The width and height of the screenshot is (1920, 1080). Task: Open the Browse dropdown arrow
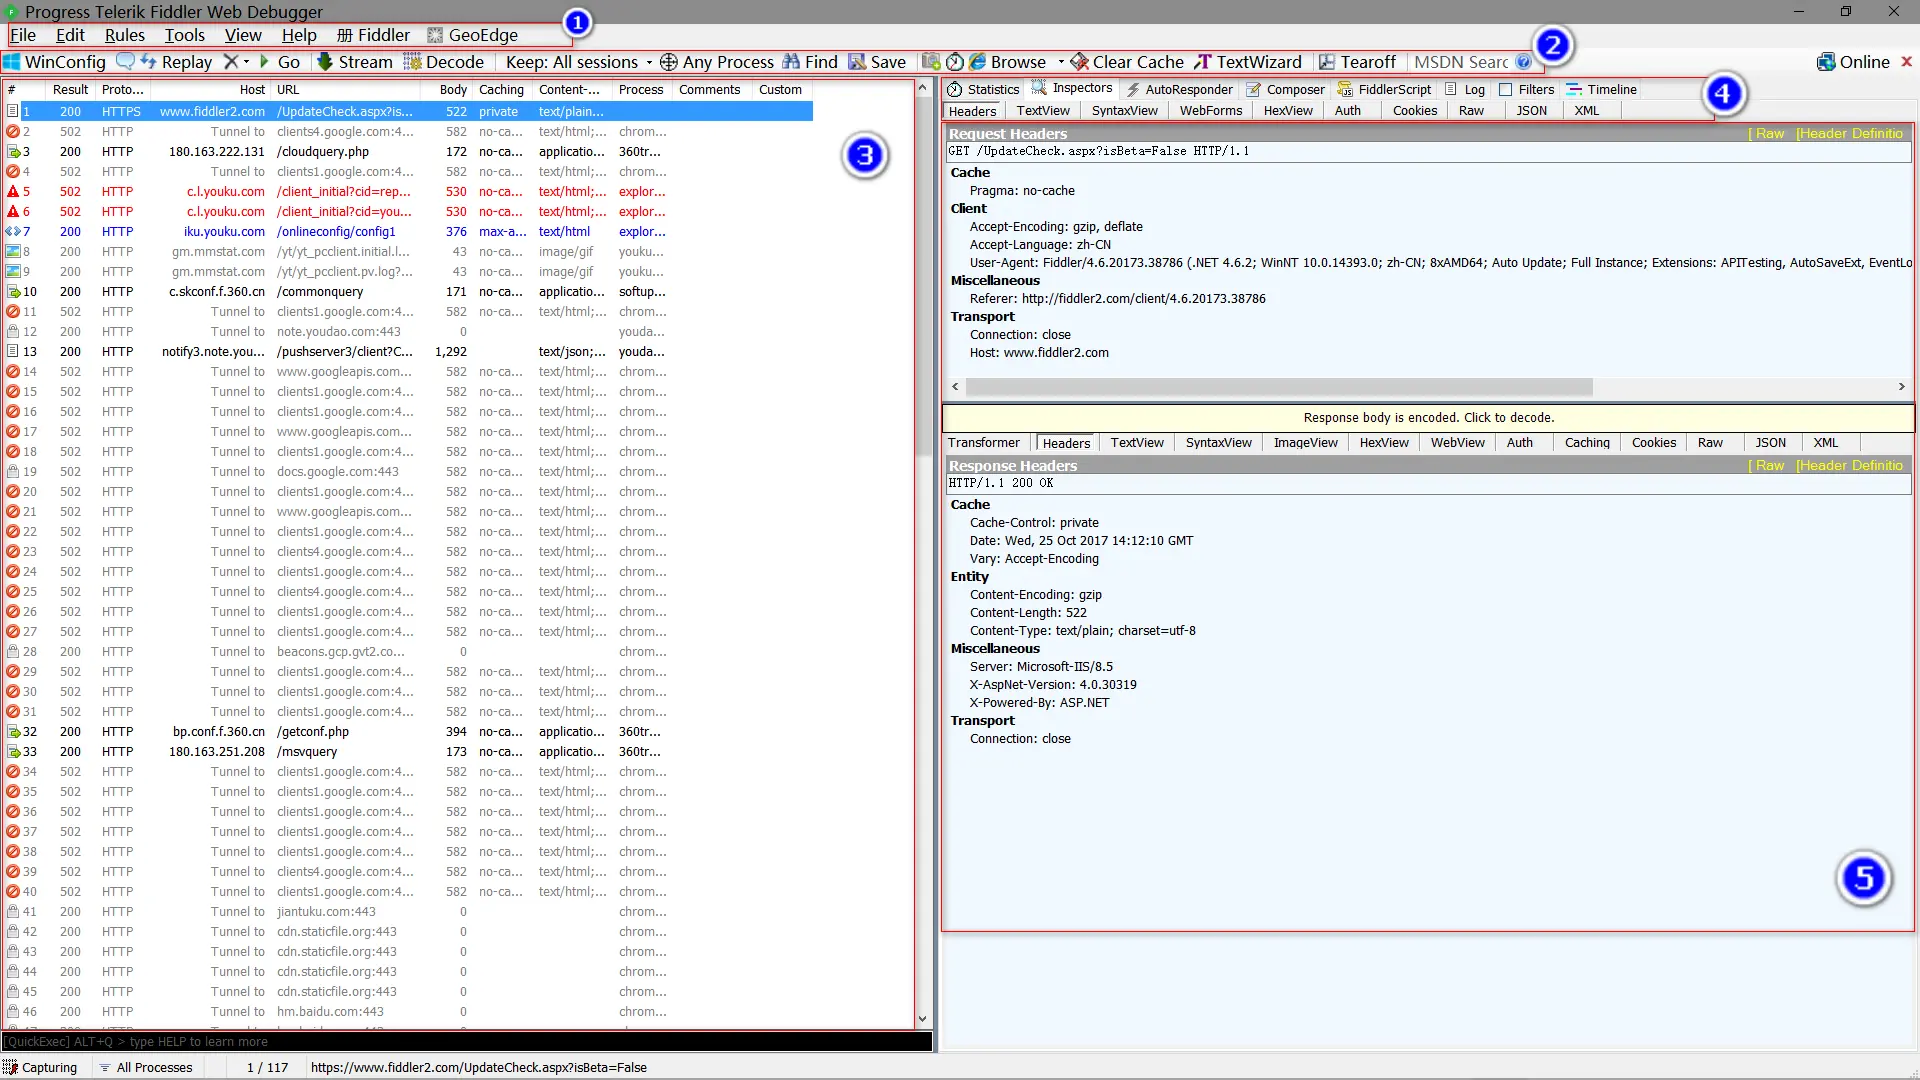click(x=1061, y=62)
